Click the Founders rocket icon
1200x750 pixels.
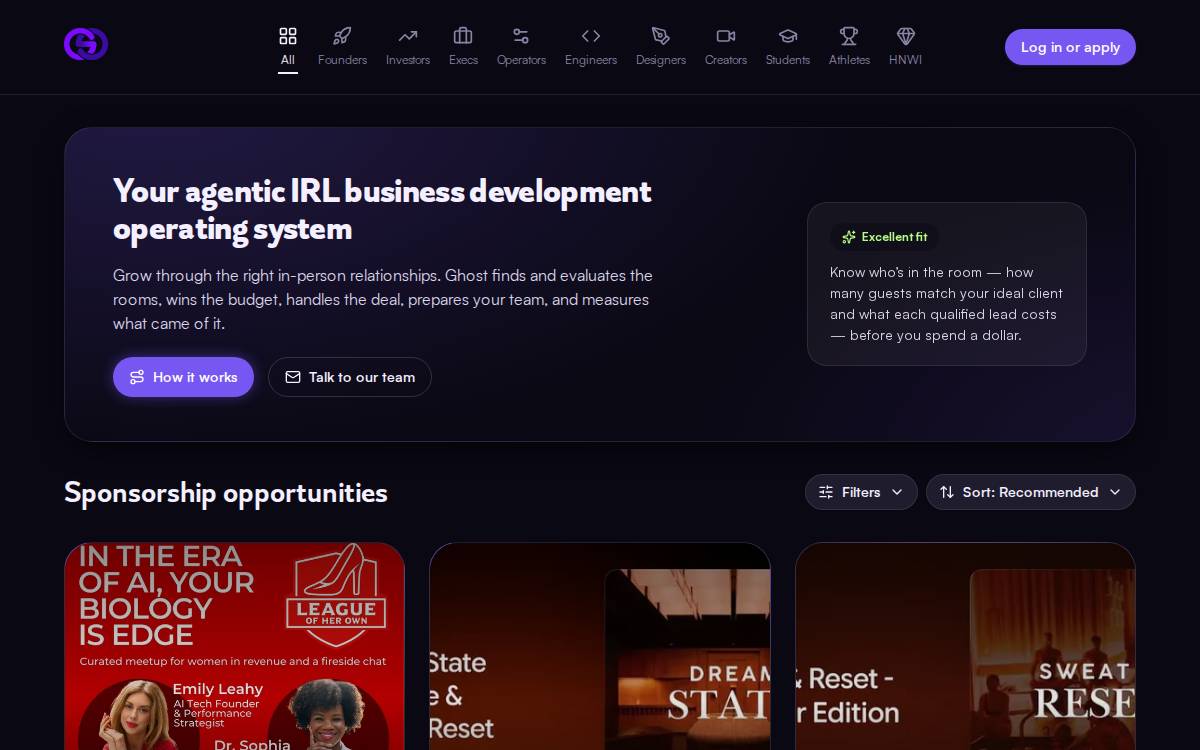(342, 36)
